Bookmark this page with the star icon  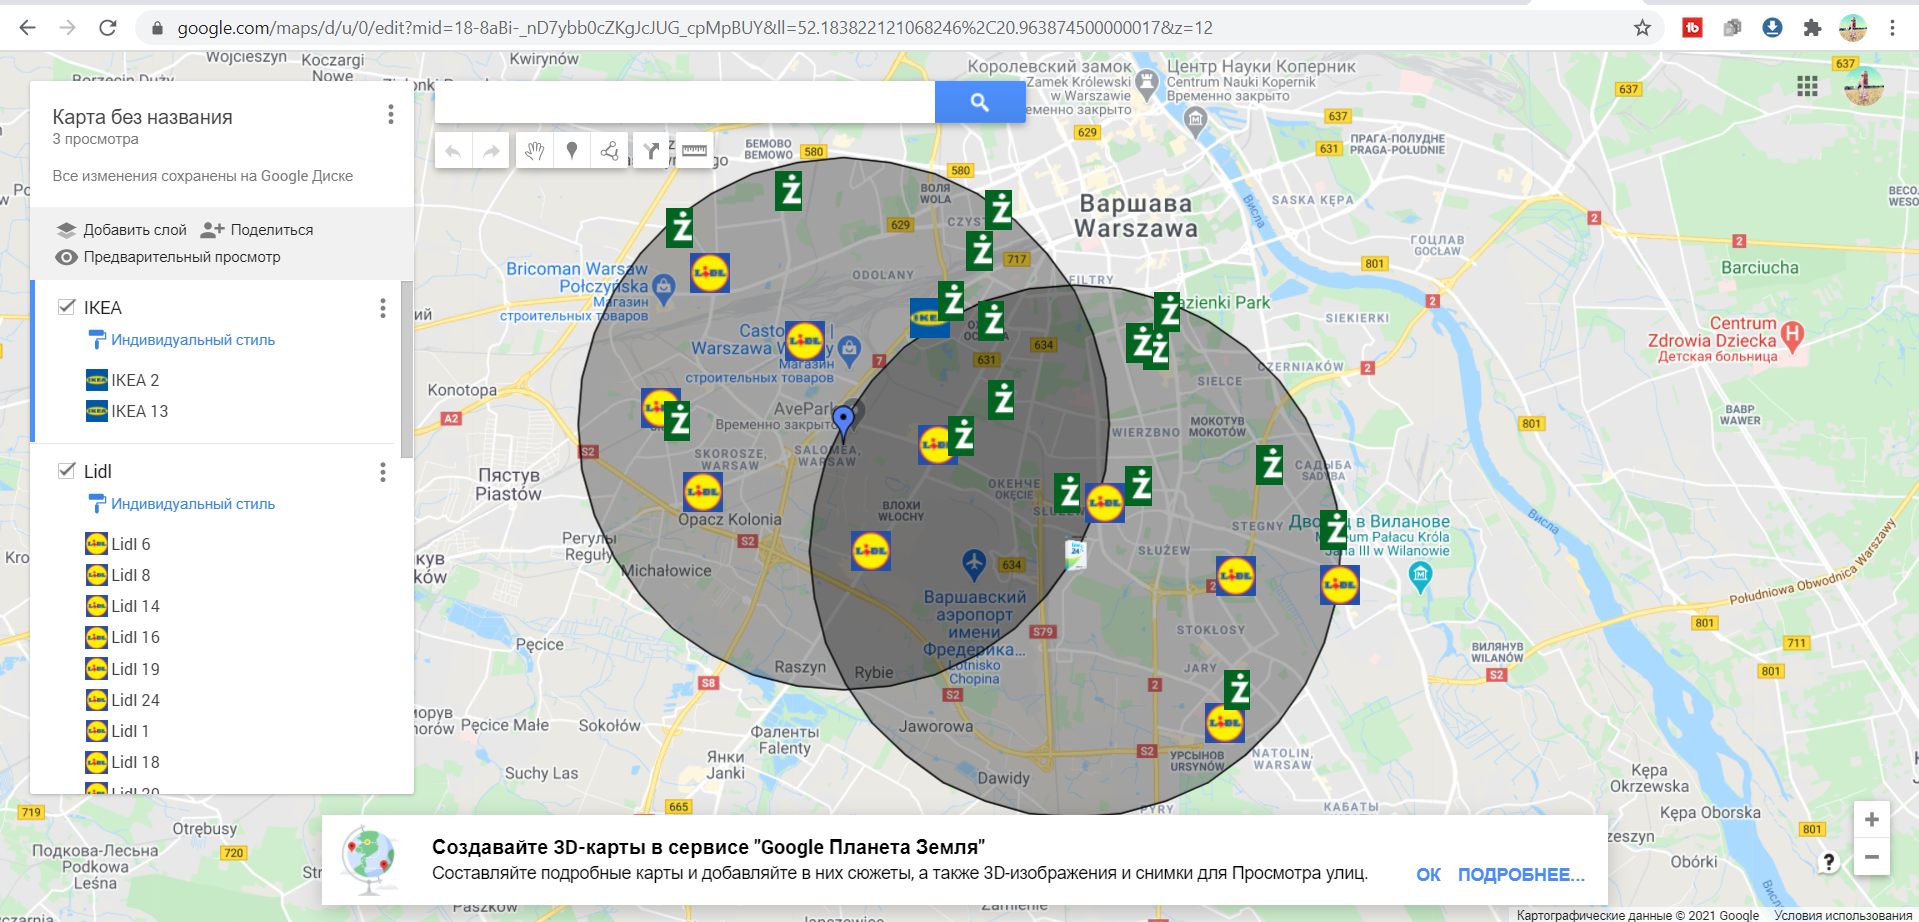click(1642, 28)
